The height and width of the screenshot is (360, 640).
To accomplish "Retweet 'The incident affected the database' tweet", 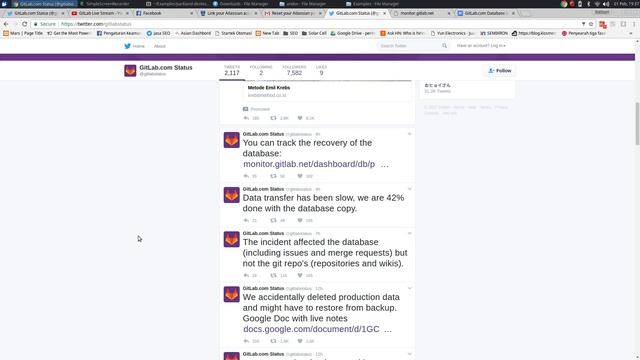I will 273,276.
